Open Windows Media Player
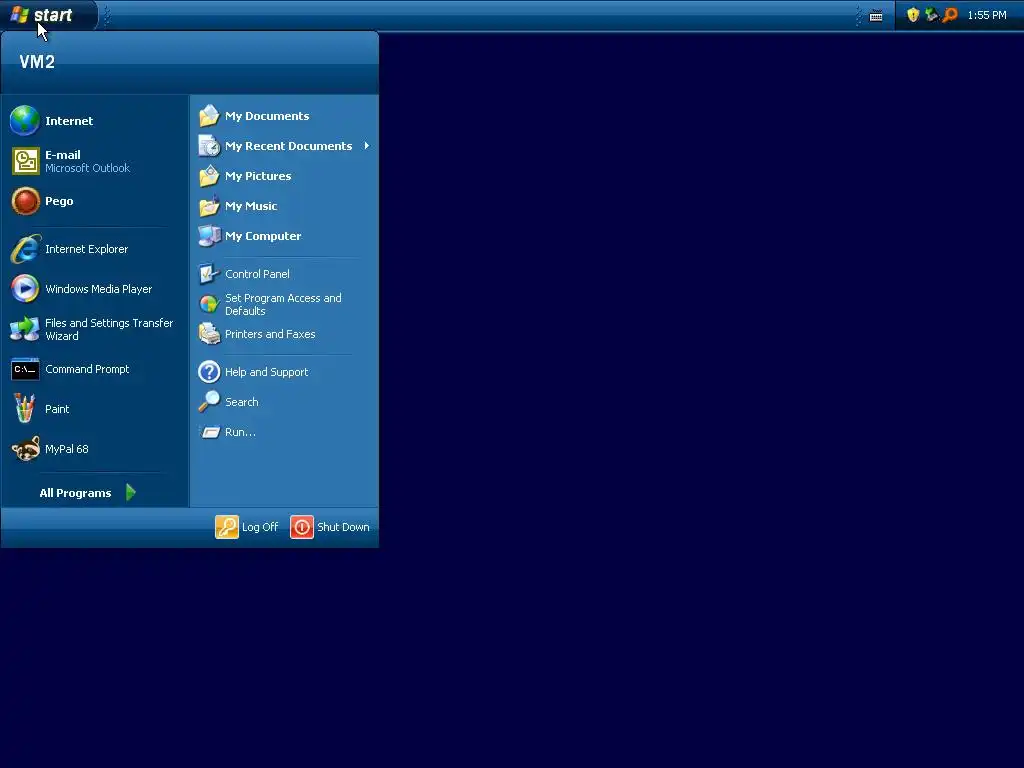This screenshot has width=1024, height=768. point(95,289)
